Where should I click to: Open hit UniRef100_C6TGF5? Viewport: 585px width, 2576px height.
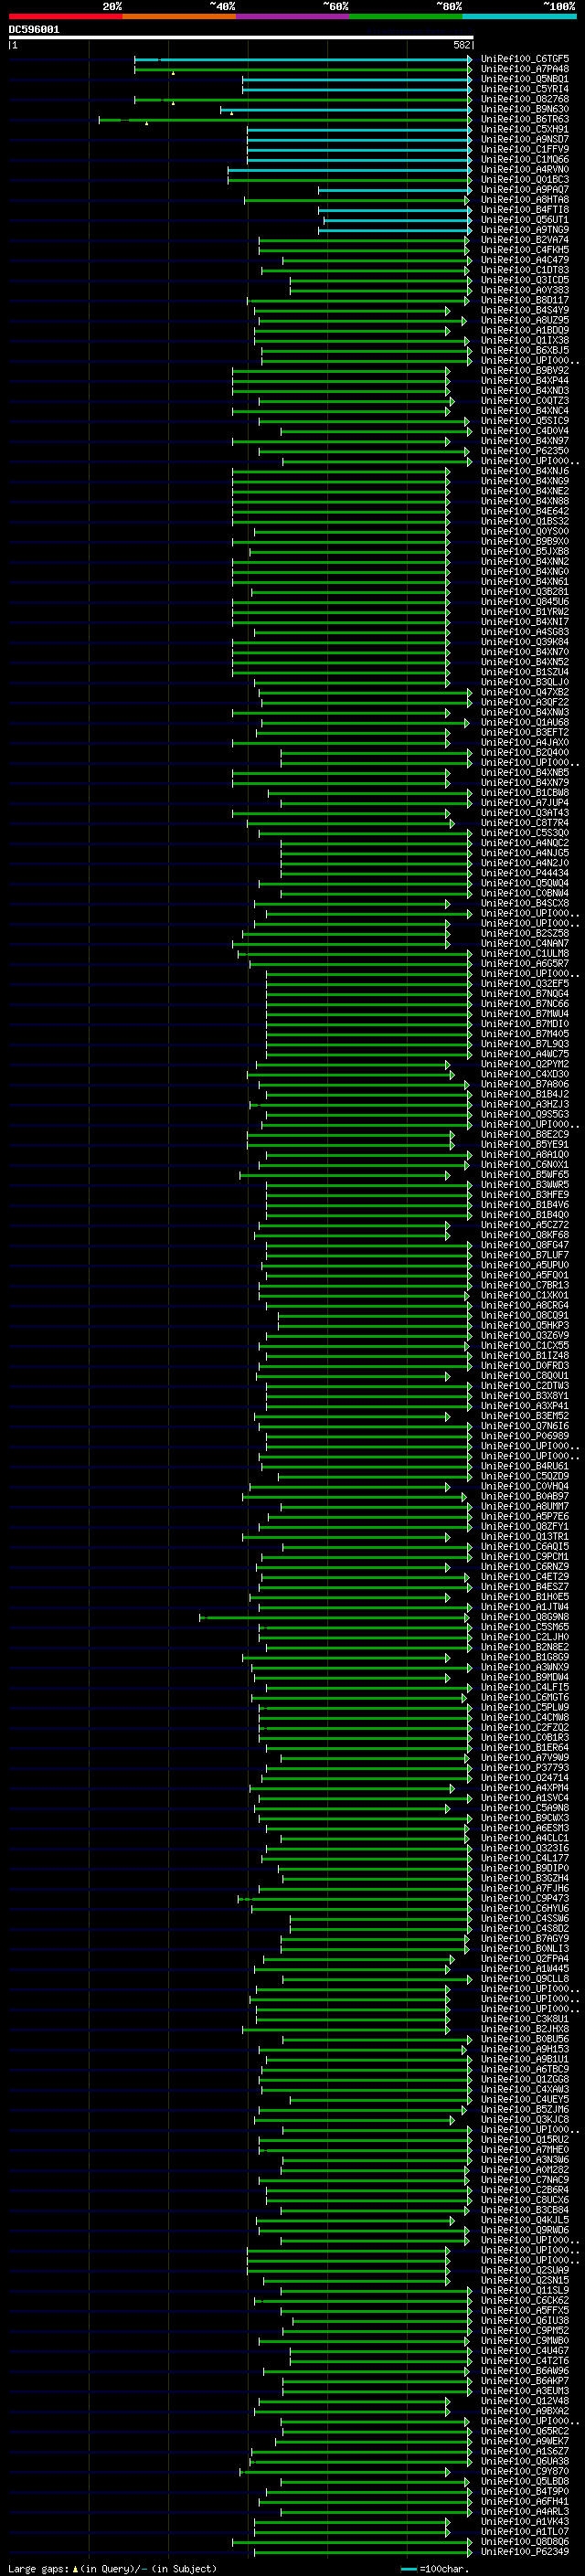(524, 59)
